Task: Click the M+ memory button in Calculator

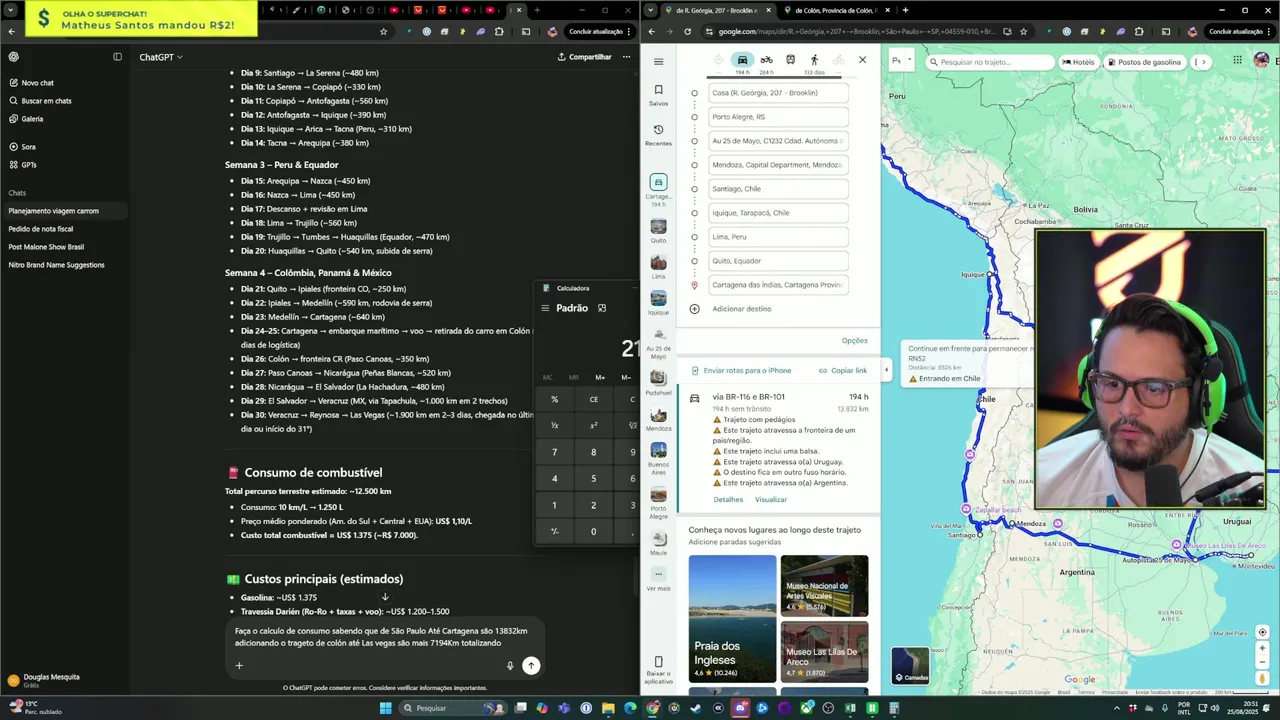Action: click(600, 377)
